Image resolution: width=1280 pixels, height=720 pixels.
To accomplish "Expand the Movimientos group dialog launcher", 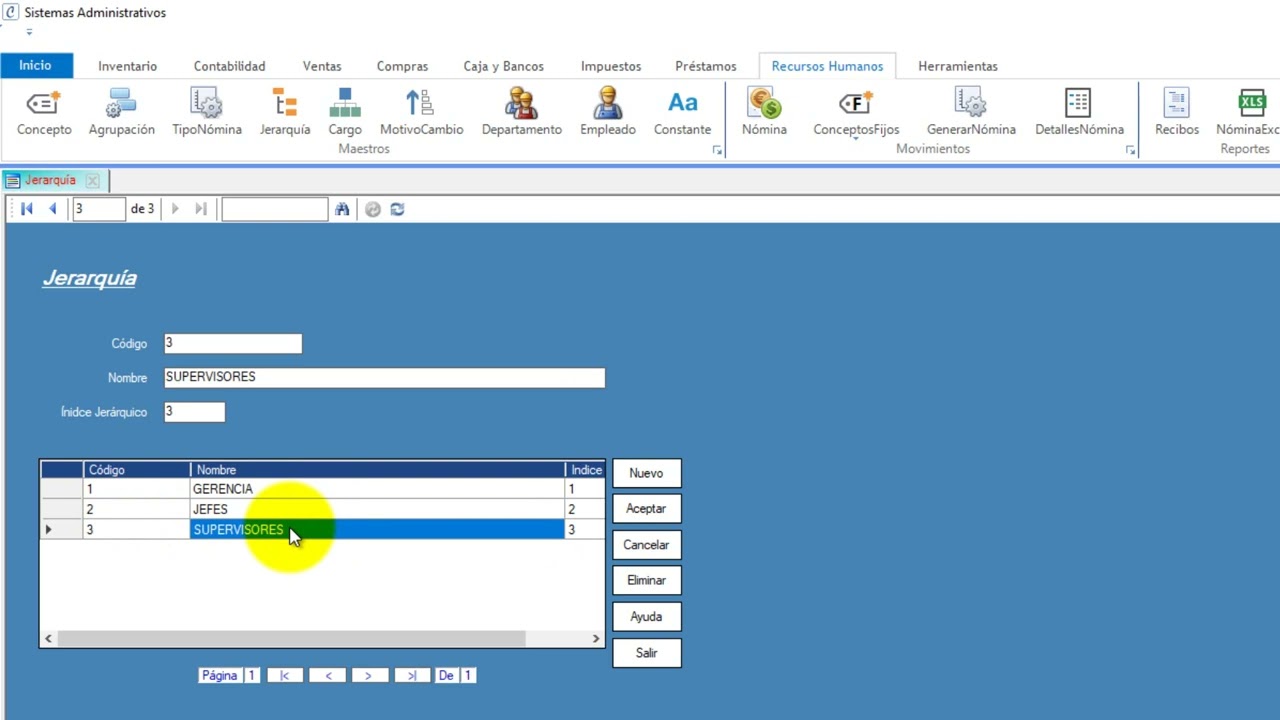I will point(1130,150).
